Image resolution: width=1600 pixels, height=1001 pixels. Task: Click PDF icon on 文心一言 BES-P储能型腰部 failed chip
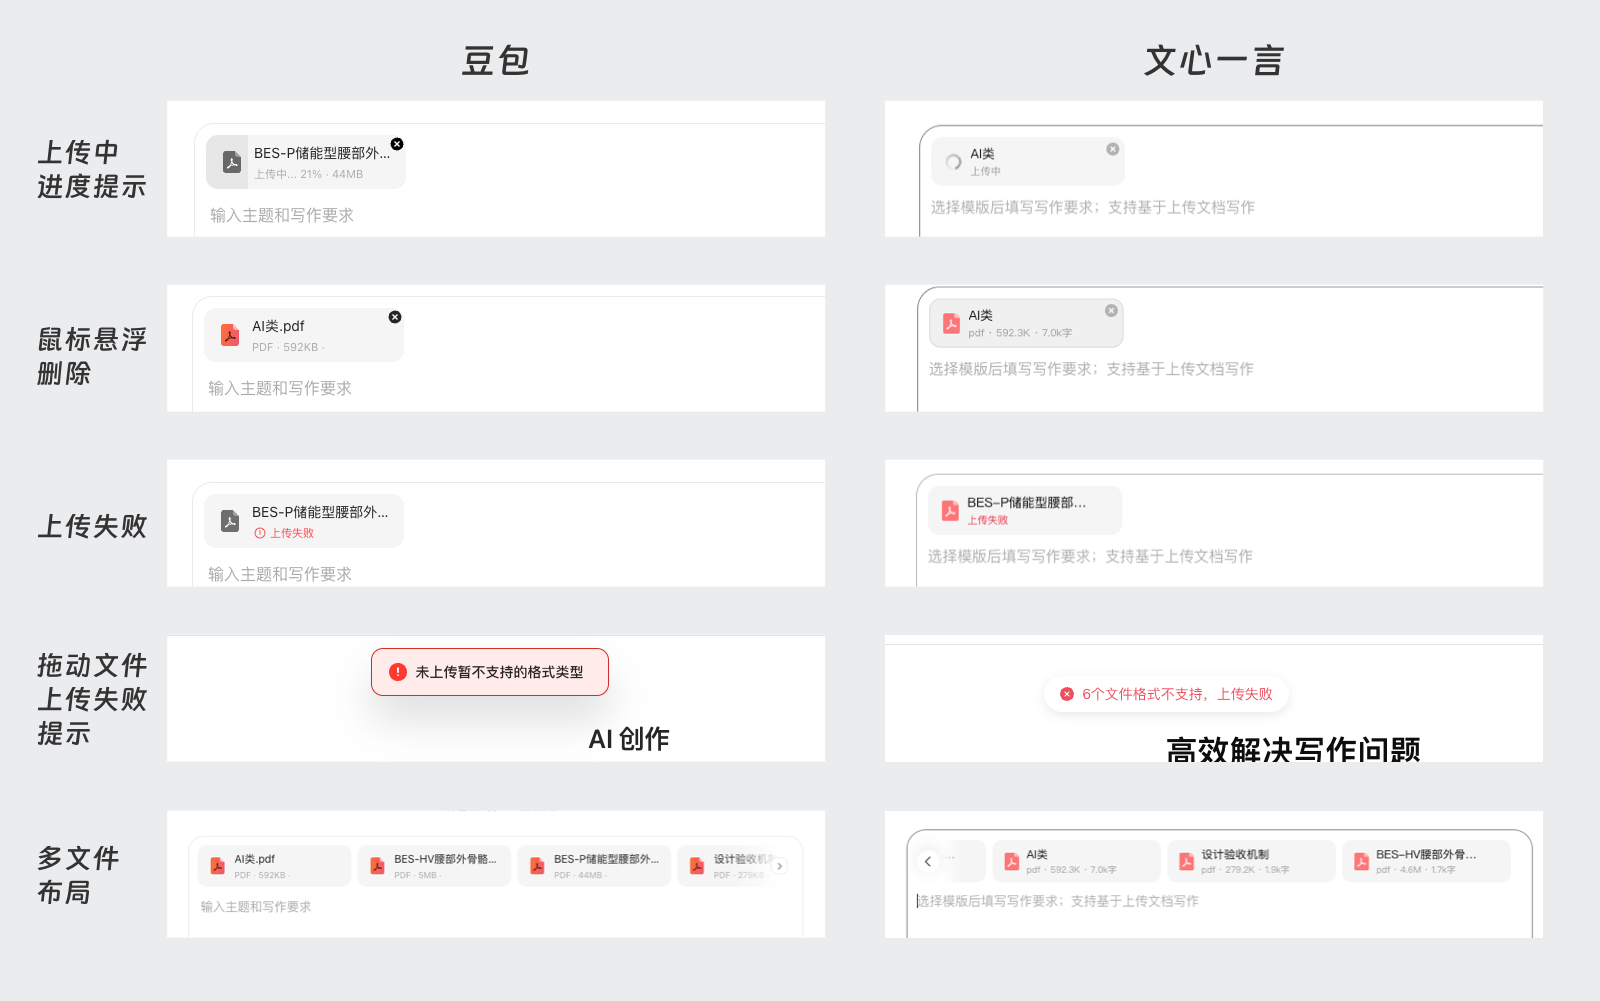tap(950, 511)
